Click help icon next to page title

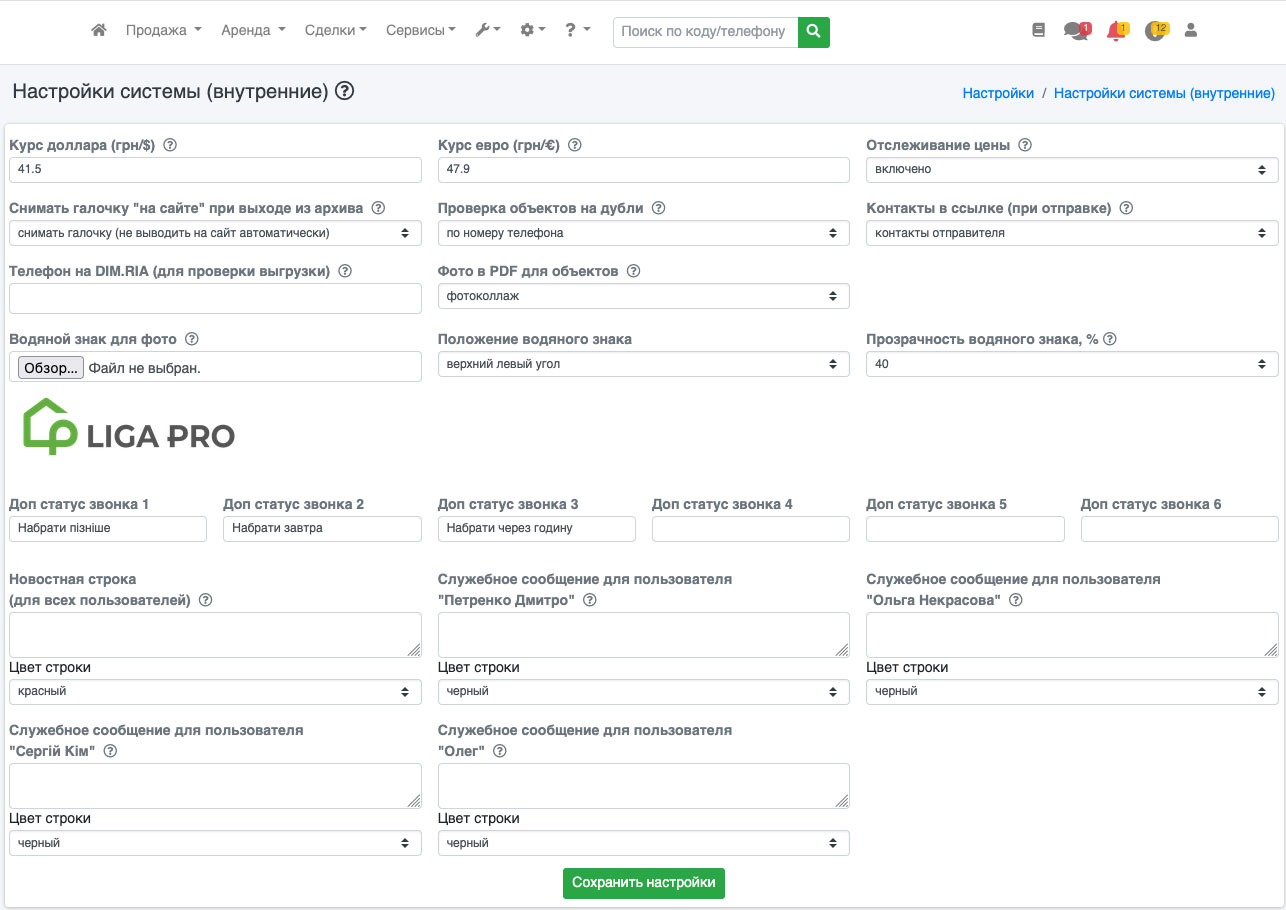click(345, 91)
